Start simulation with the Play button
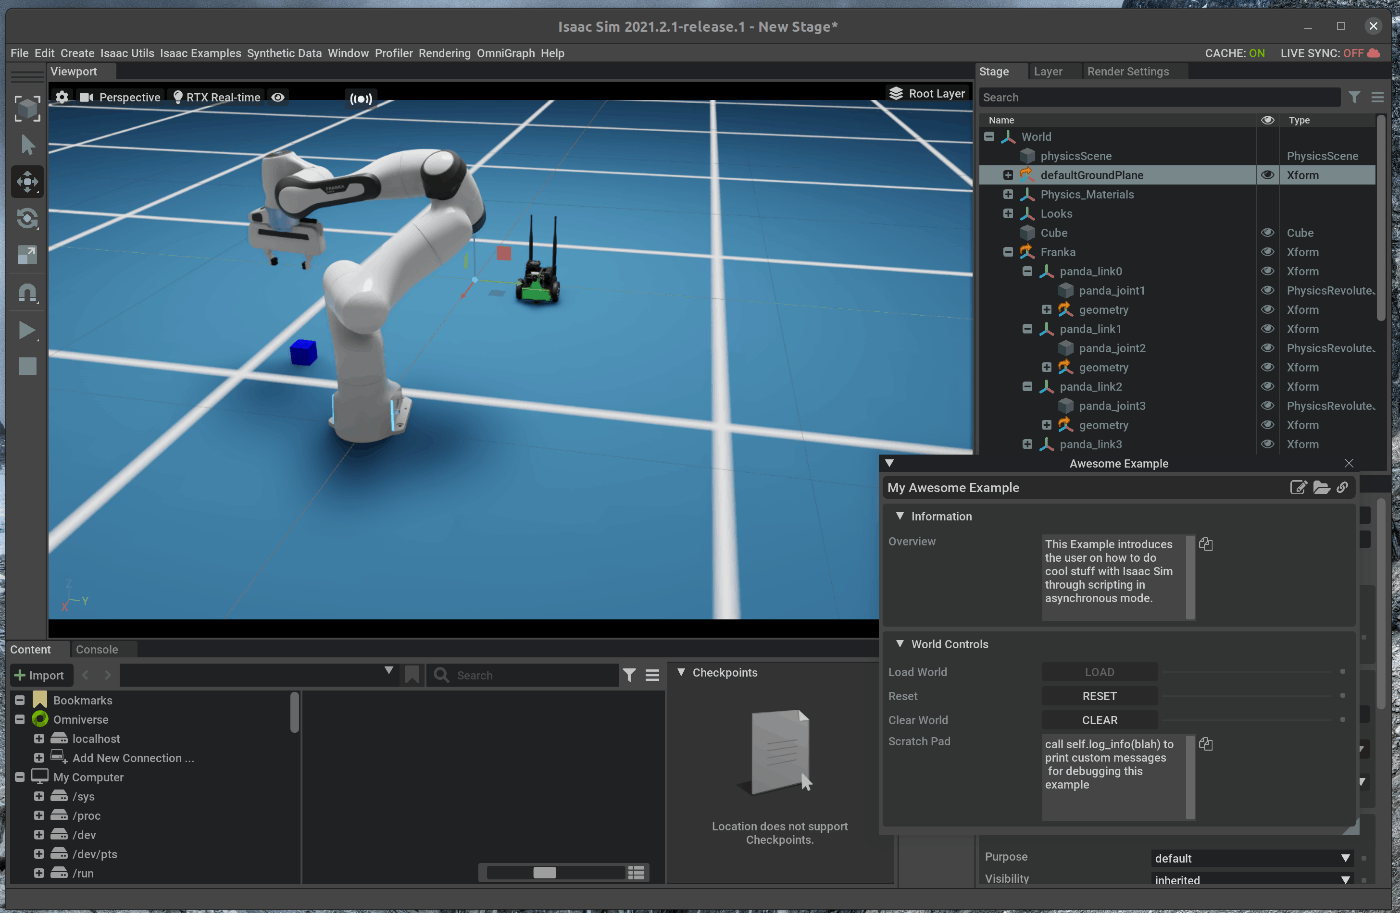Image resolution: width=1400 pixels, height=913 pixels. 27,330
